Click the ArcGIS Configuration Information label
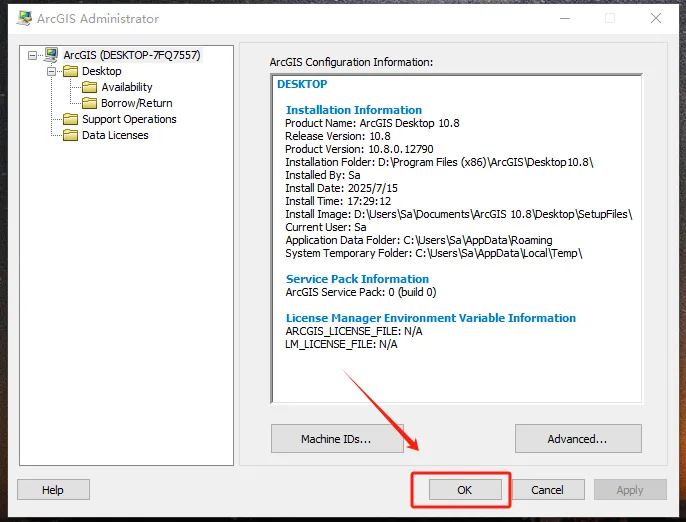 [x=351, y=62]
